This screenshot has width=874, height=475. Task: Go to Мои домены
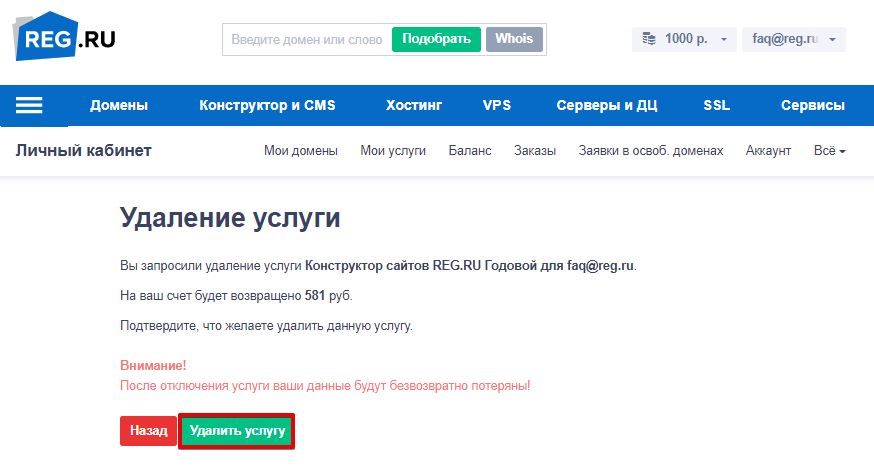tap(301, 151)
